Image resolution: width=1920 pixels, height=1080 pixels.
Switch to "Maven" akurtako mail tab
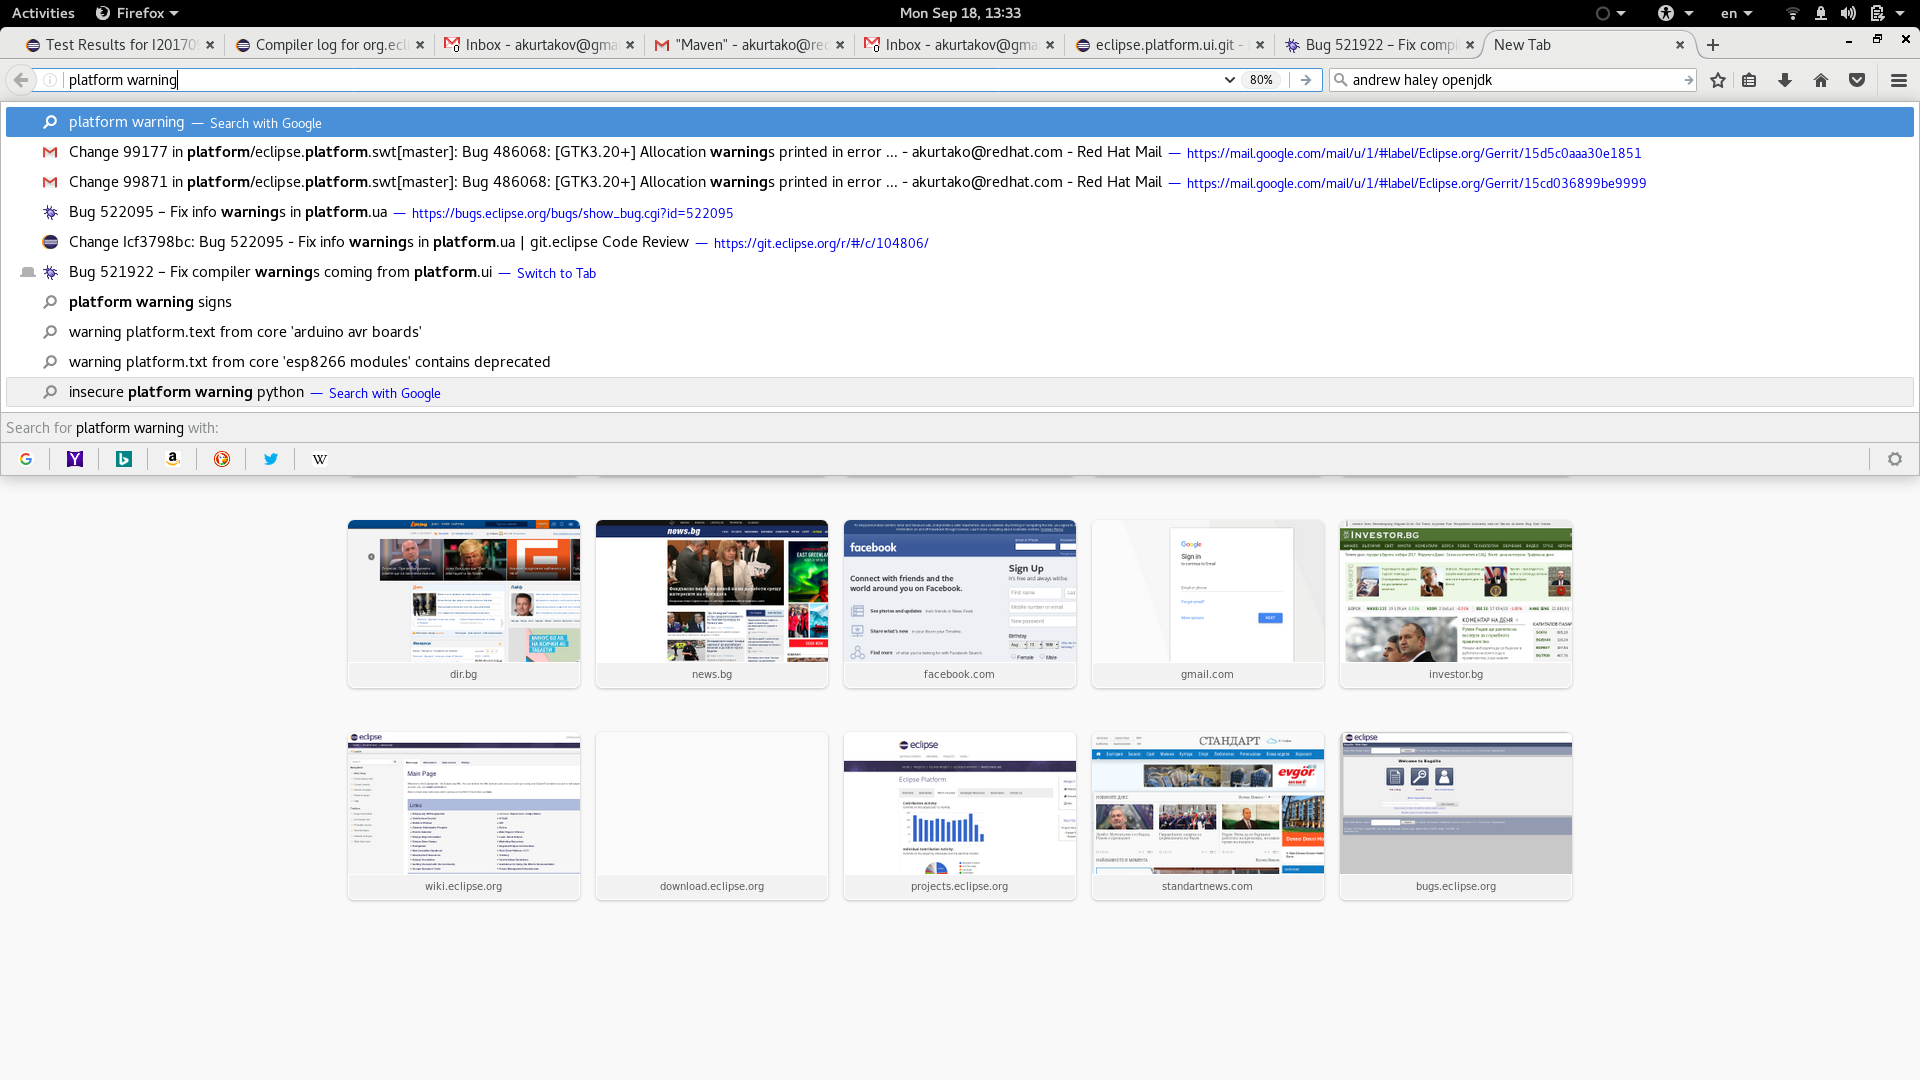point(748,45)
